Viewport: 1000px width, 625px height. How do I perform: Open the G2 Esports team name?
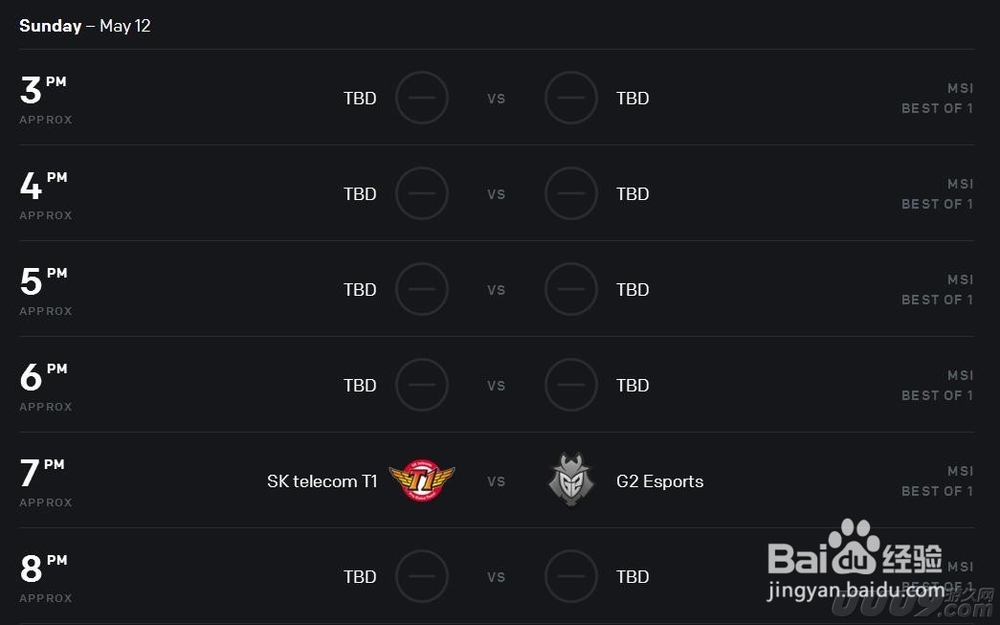[660, 481]
